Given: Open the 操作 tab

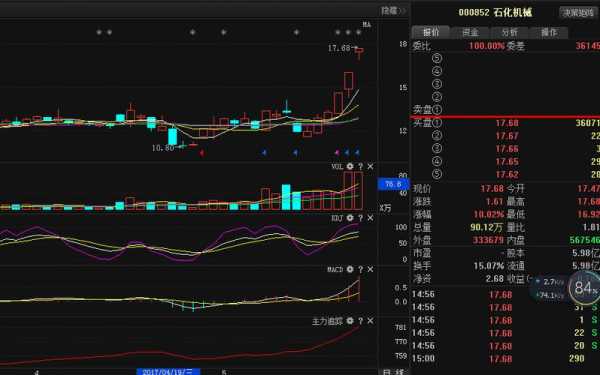Looking at the screenshot, I should click(x=549, y=32).
